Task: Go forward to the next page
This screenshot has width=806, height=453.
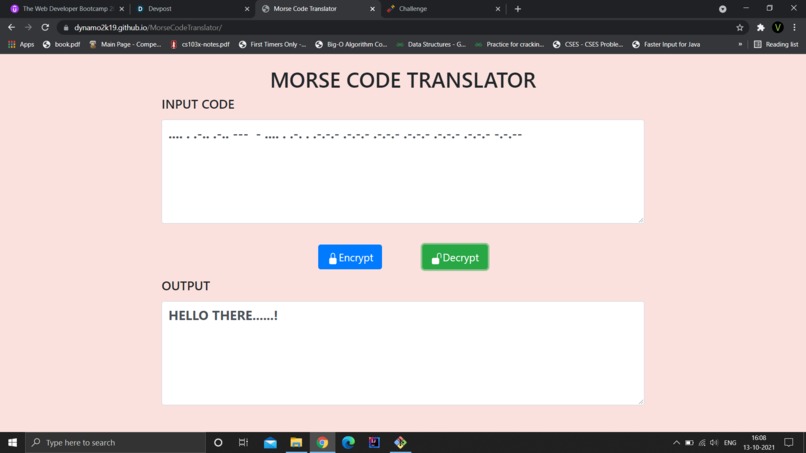Action: 28,27
